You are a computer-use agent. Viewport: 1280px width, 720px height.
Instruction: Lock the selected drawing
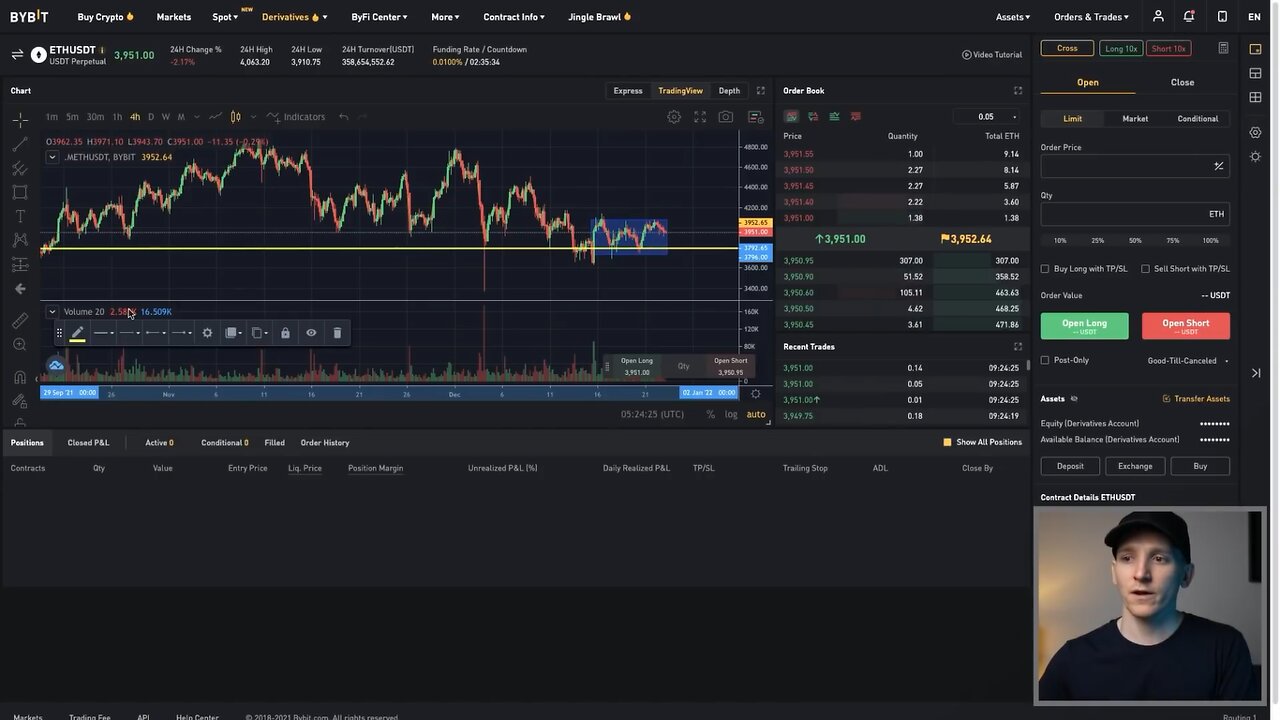[285, 333]
